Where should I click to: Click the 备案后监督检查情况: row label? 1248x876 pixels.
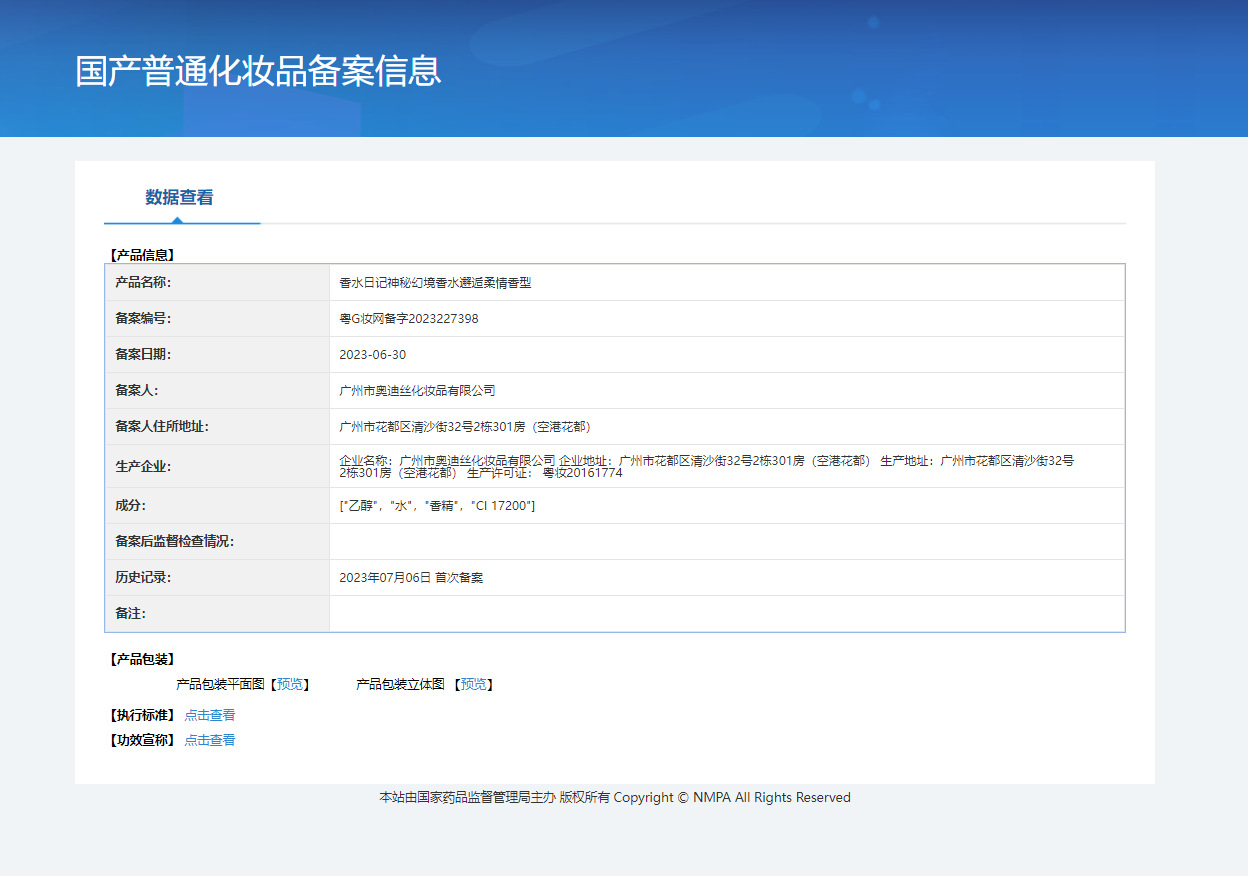click(x=174, y=542)
